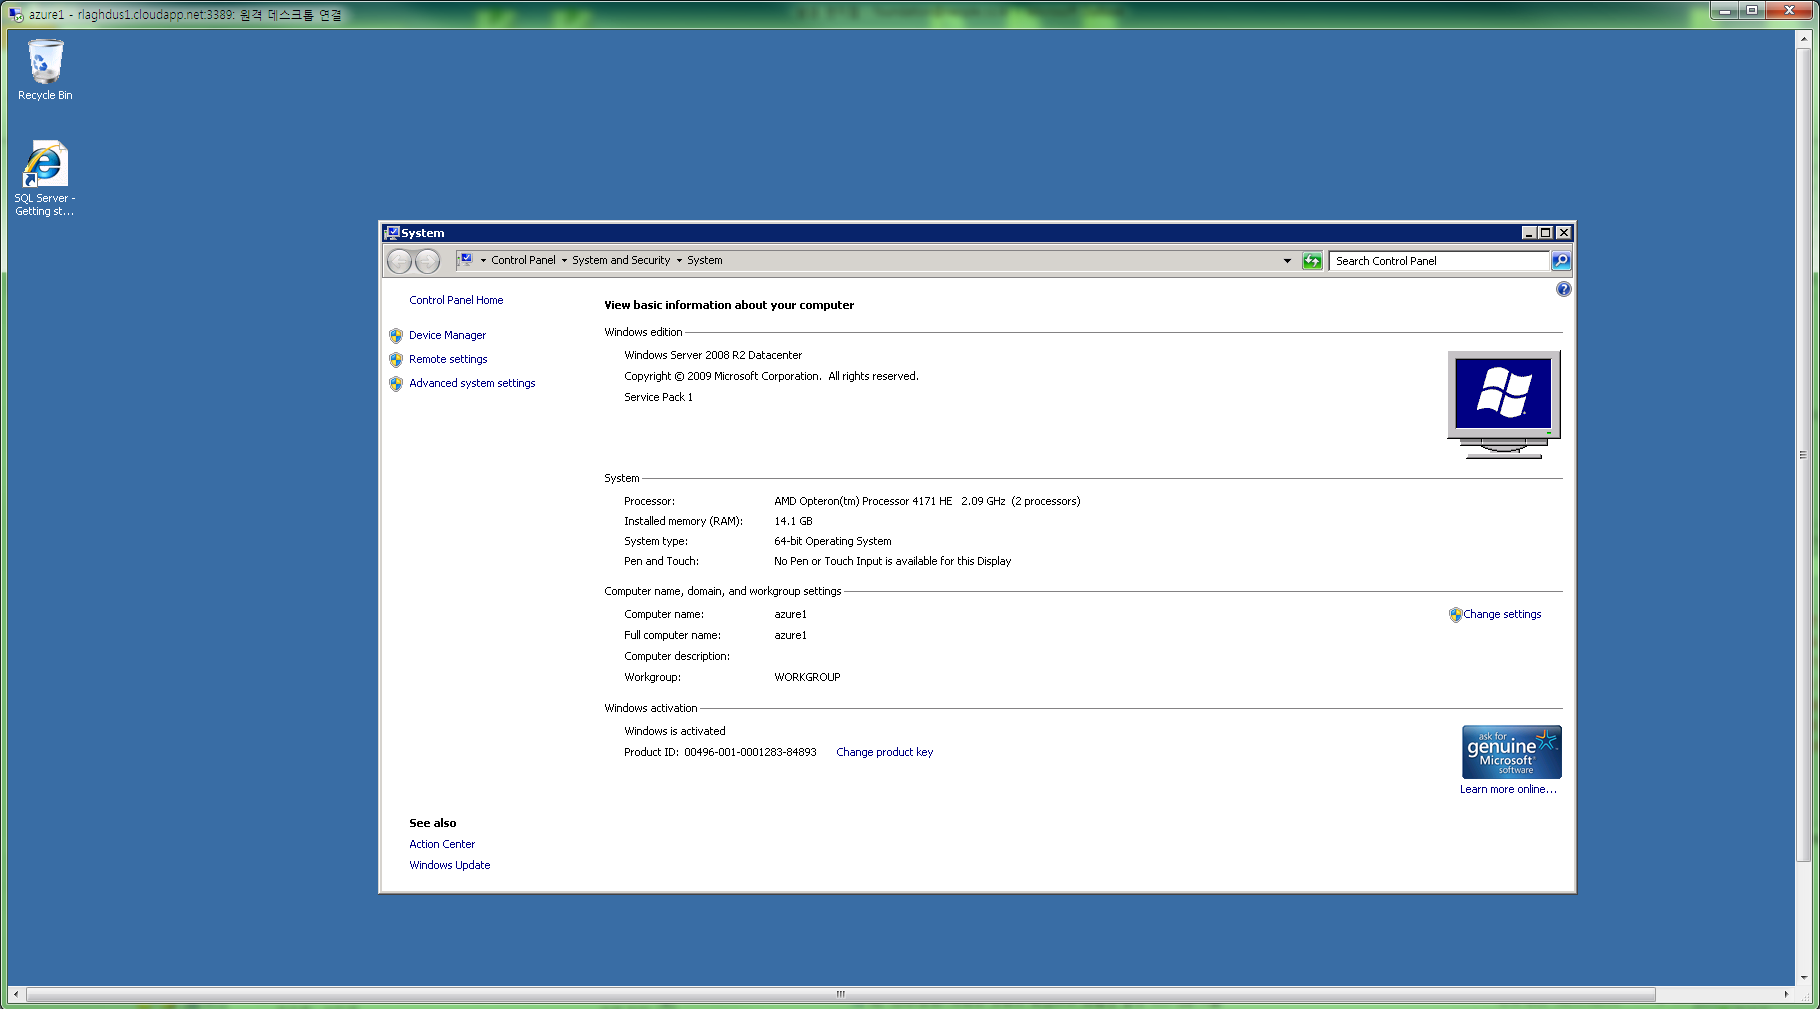Click the Workgroup value 'WORKGROUP'
Image resolution: width=1820 pixels, height=1009 pixels.
[807, 677]
